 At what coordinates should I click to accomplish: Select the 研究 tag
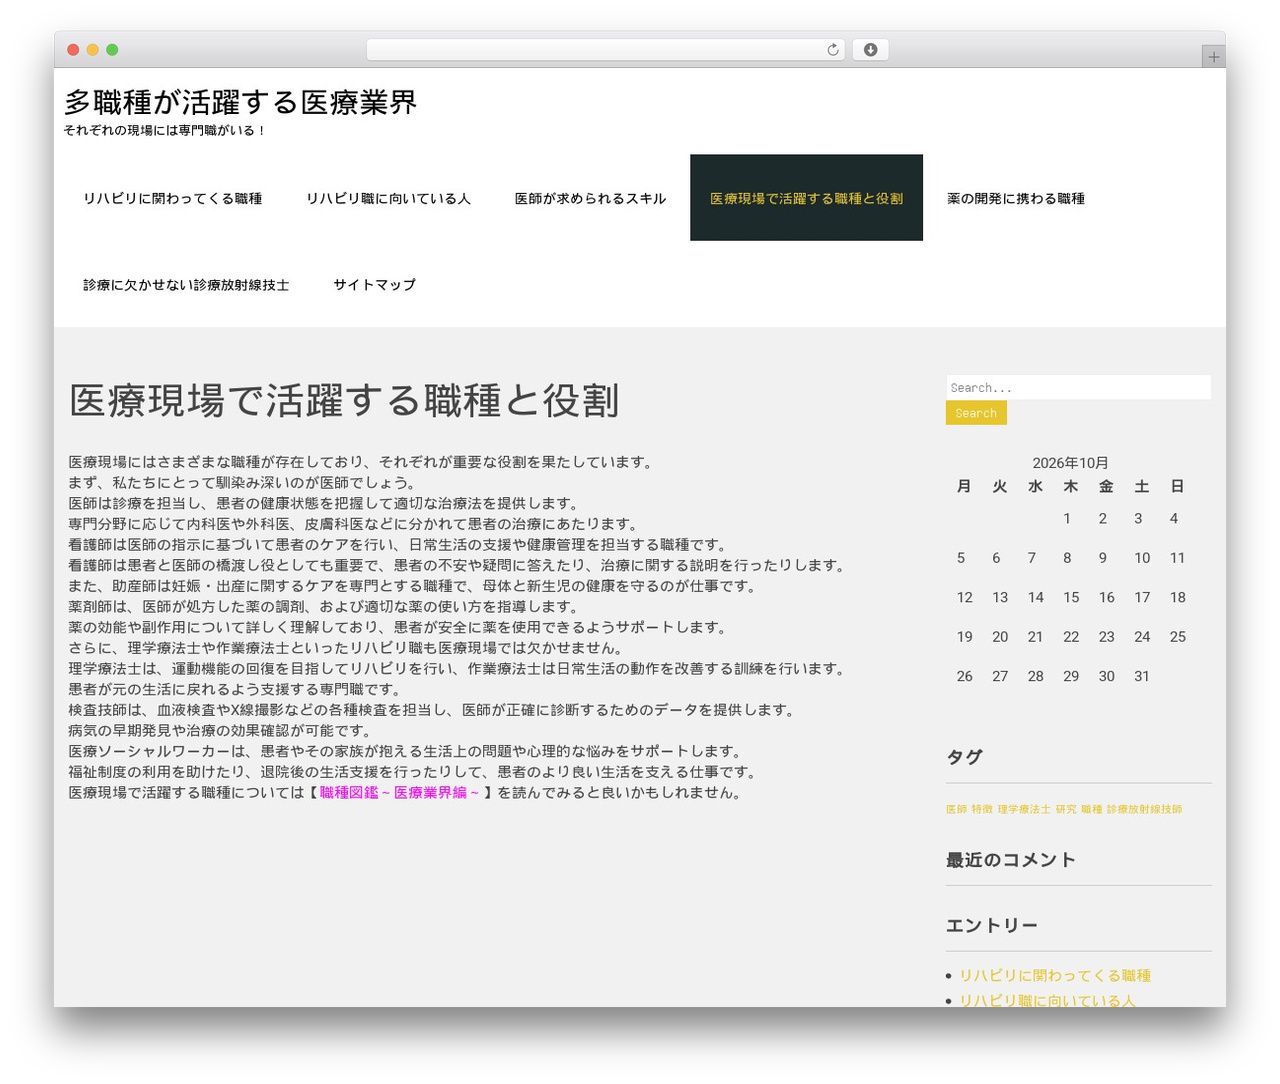[1066, 809]
